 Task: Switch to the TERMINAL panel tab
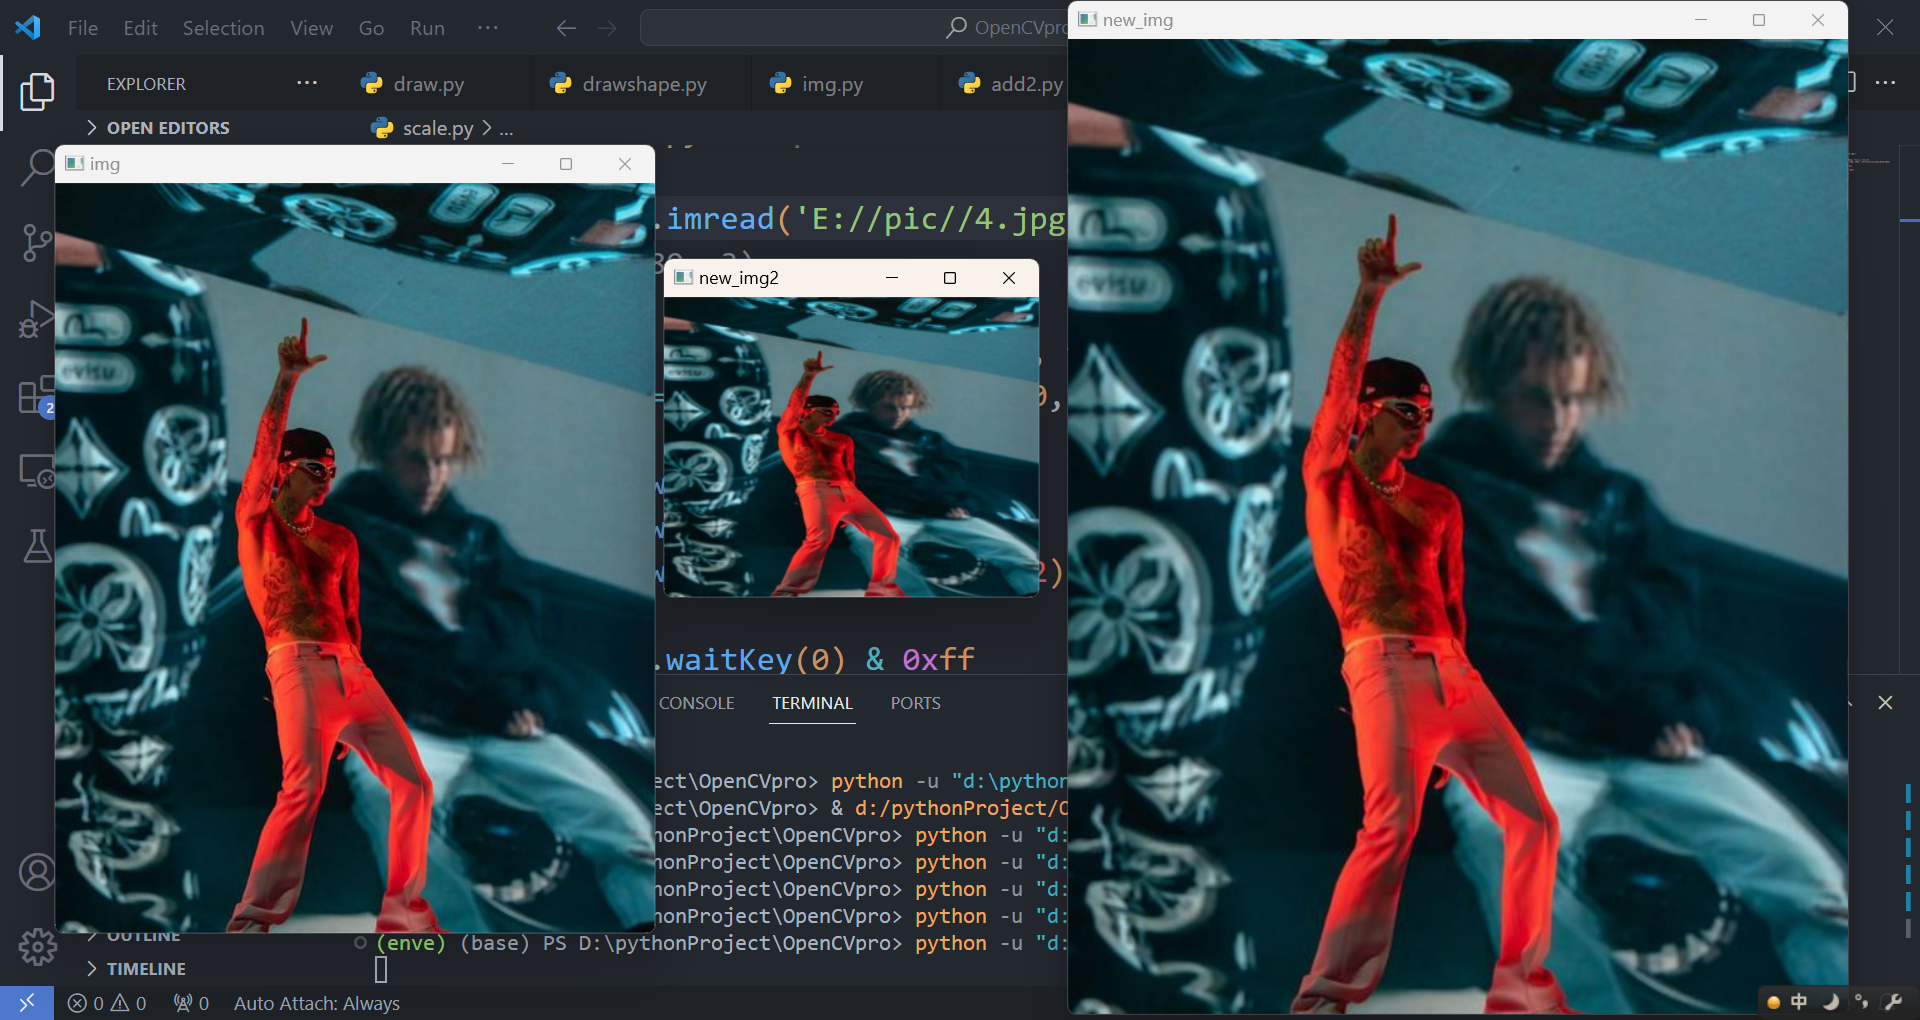[812, 703]
